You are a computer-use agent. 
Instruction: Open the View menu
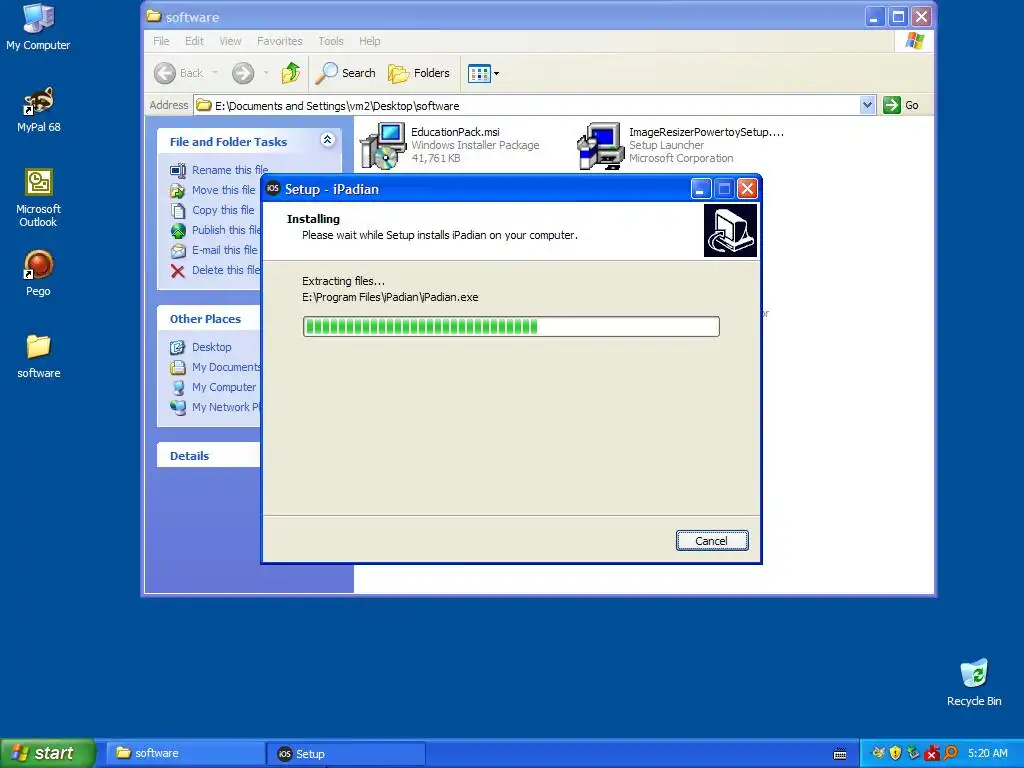(x=230, y=41)
